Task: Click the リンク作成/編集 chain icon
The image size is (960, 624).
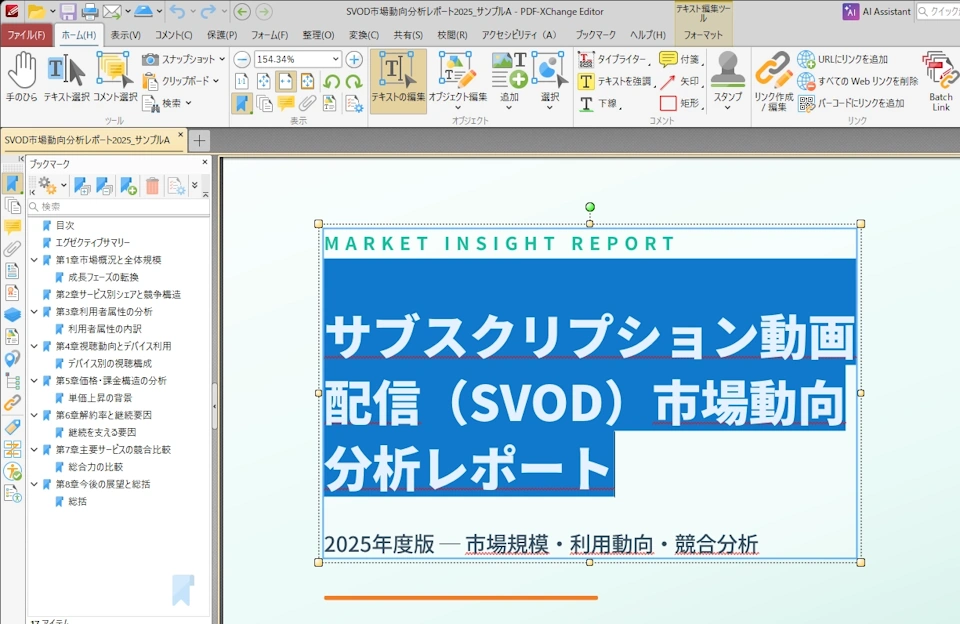Action: pyautogui.click(x=773, y=81)
